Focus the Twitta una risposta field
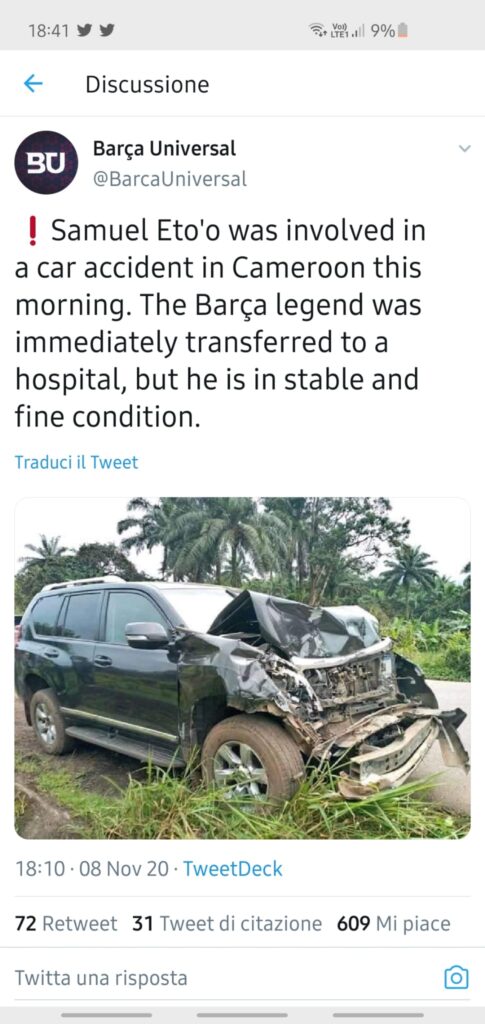Viewport: 485px width, 1024px height. [x=222, y=978]
